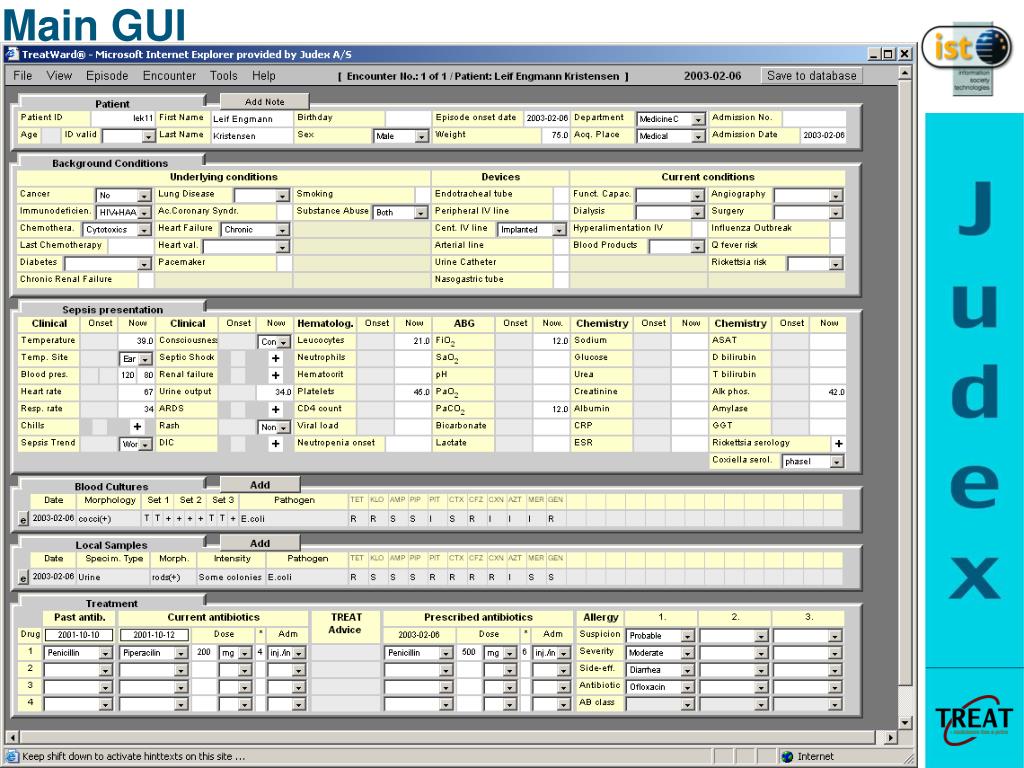Viewport: 1024px width, 768px height.
Task: Click the plus icon for Renal failure
Action: click(276, 376)
